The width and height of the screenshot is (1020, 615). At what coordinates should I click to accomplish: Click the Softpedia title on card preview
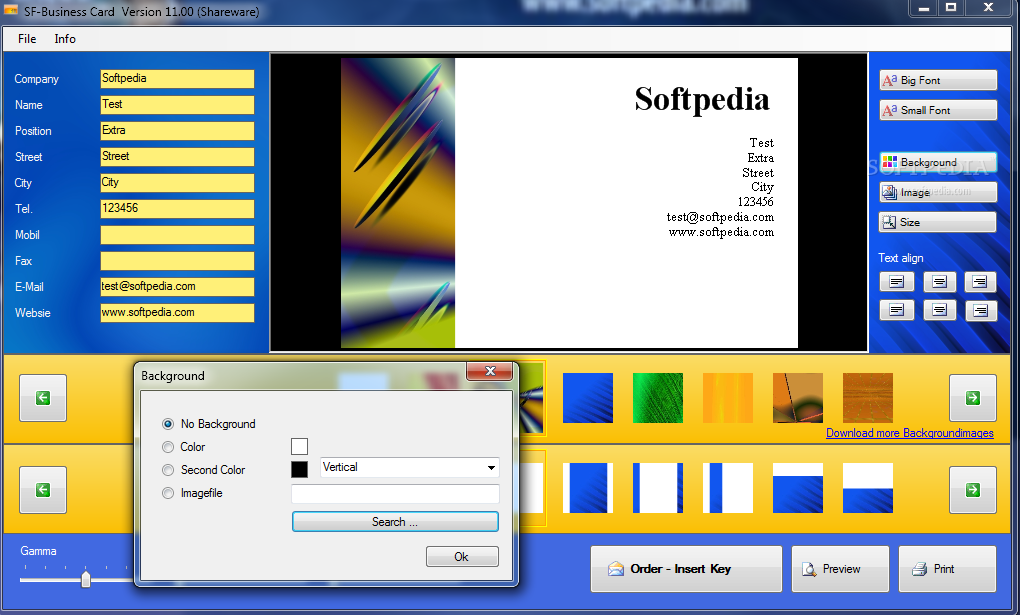coord(702,100)
